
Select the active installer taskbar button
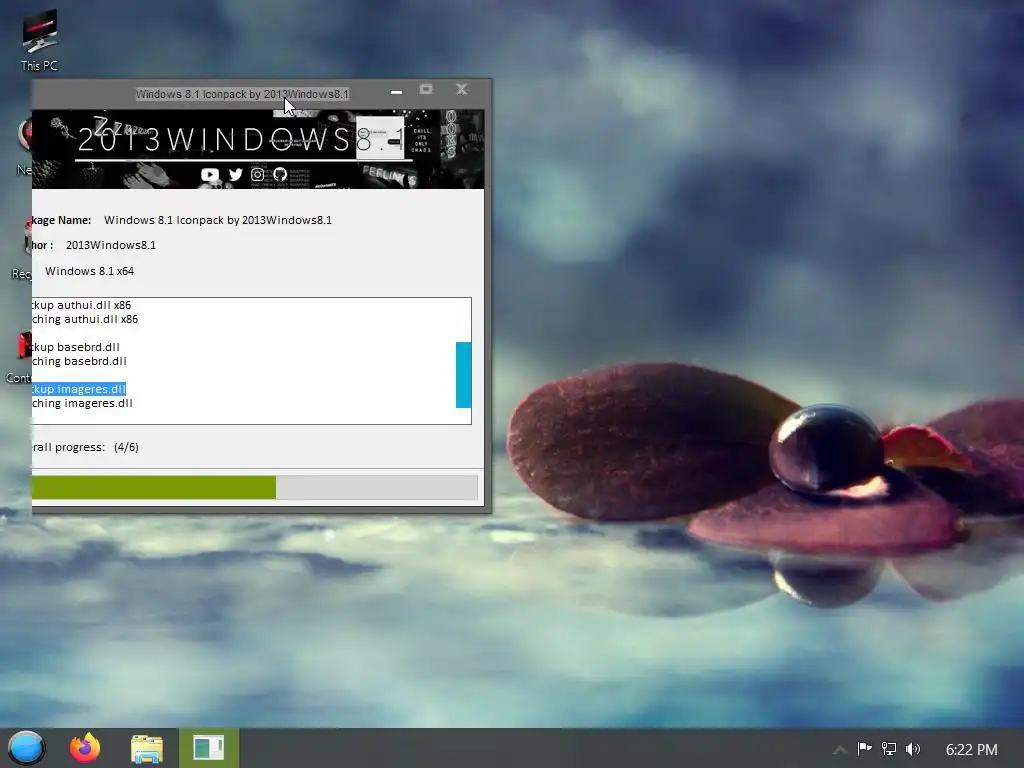pos(209,748)
